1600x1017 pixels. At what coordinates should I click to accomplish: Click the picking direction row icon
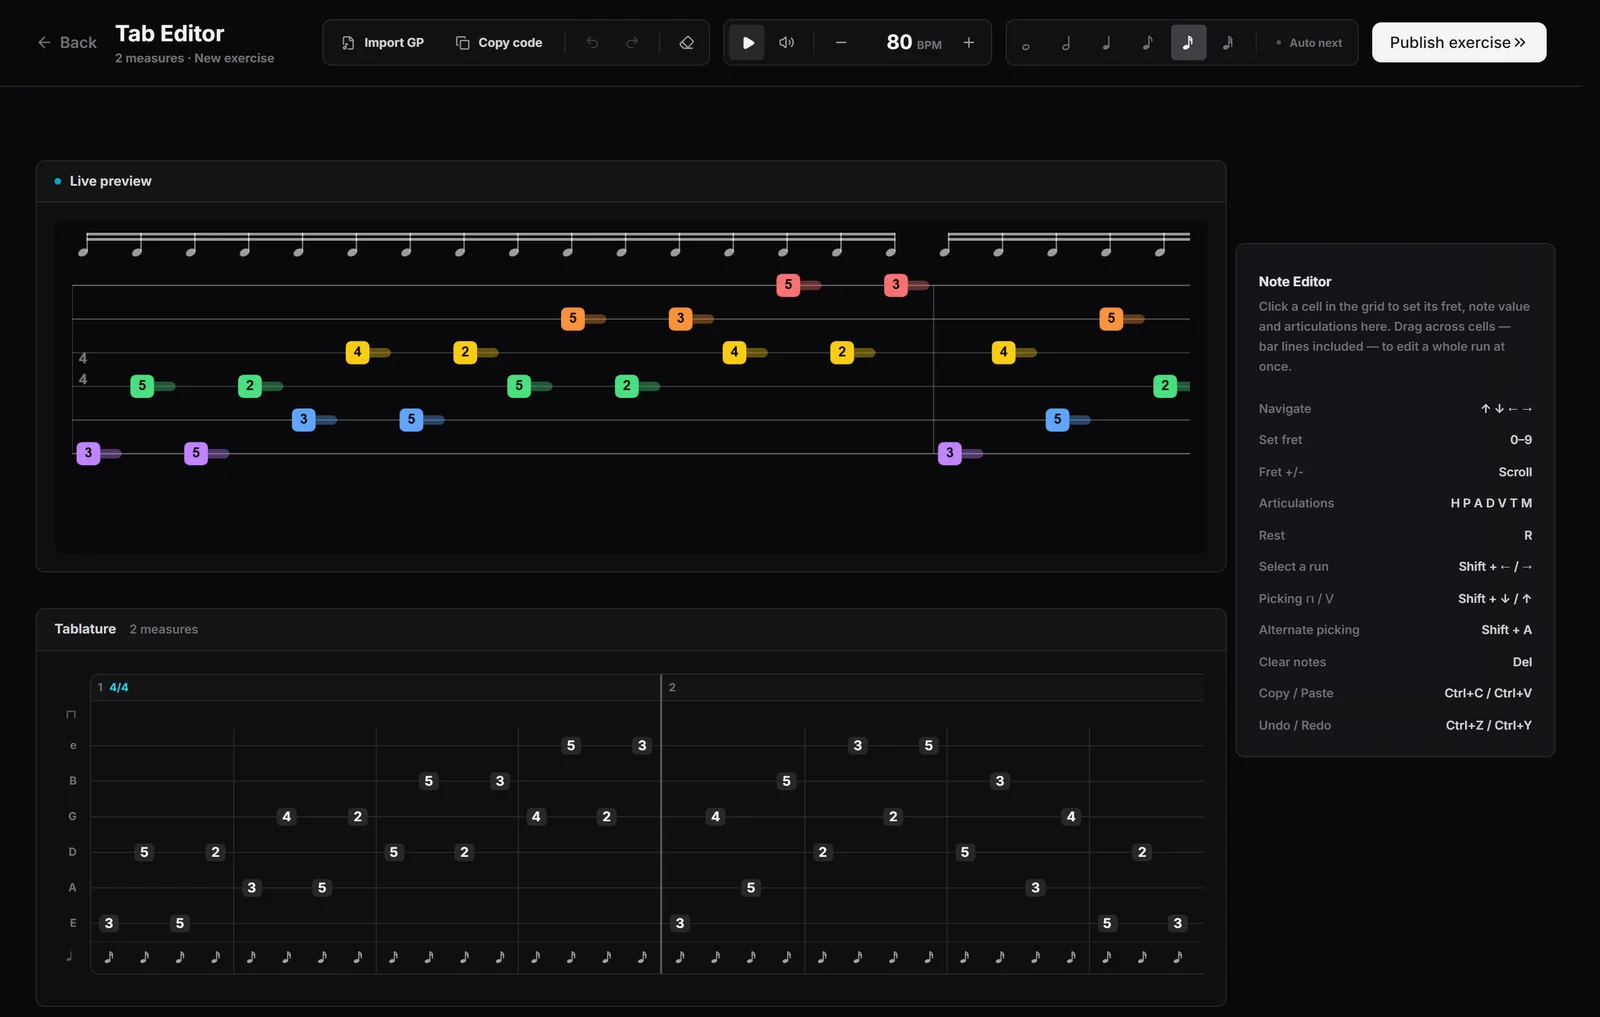click(71, 714)
